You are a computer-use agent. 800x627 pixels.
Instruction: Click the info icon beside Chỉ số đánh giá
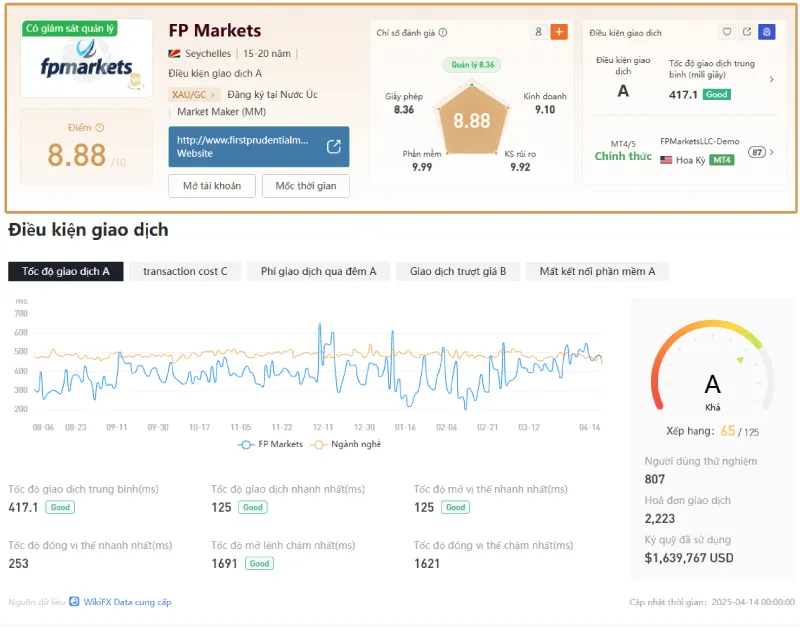(x=443, y=33)
